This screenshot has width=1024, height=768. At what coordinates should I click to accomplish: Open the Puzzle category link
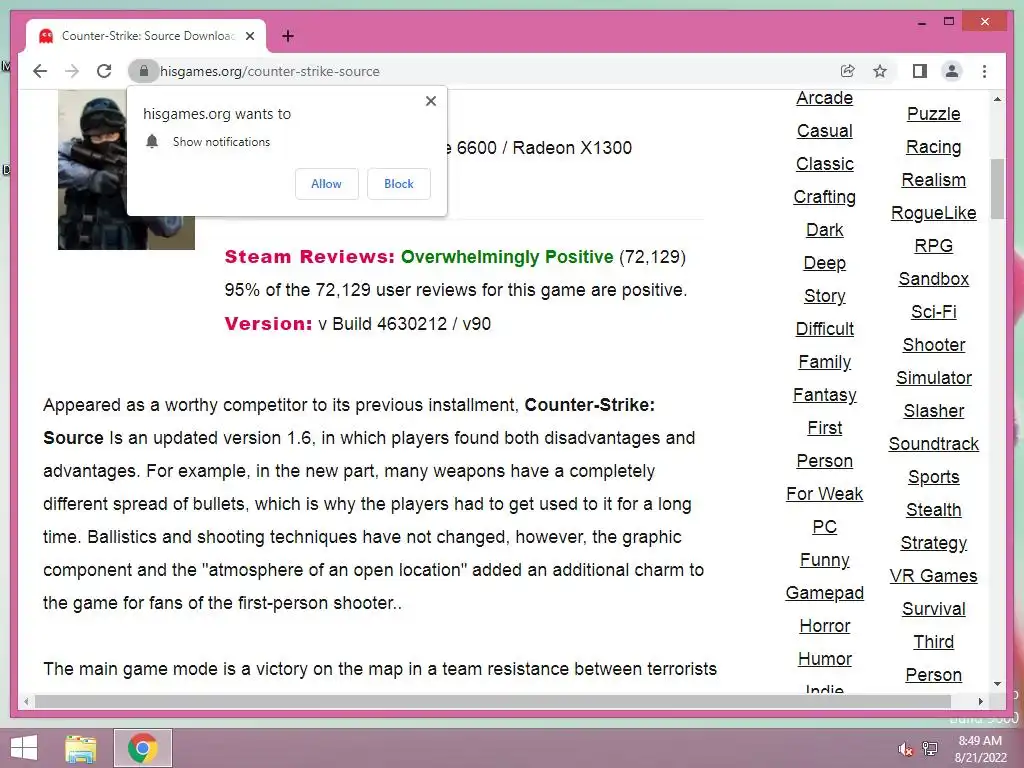pyautogui.click(x=933, y=114)
